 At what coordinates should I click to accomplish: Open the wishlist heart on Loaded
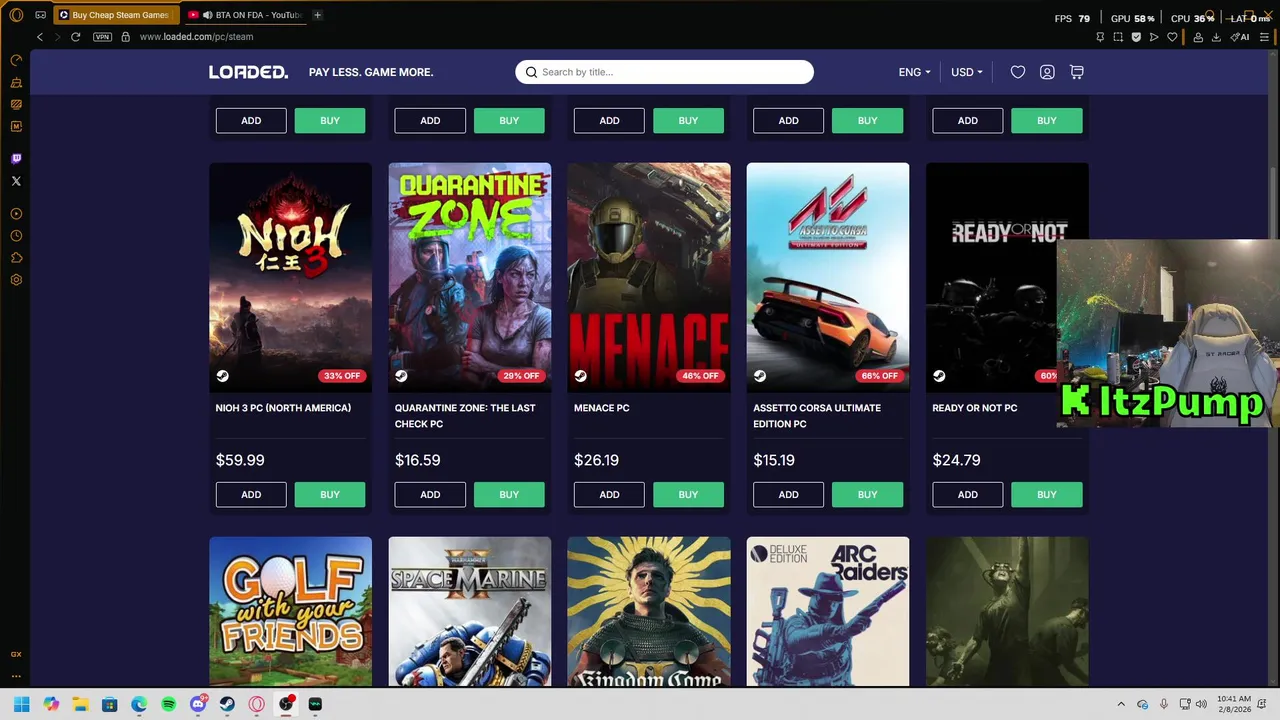coord(1018,72)
